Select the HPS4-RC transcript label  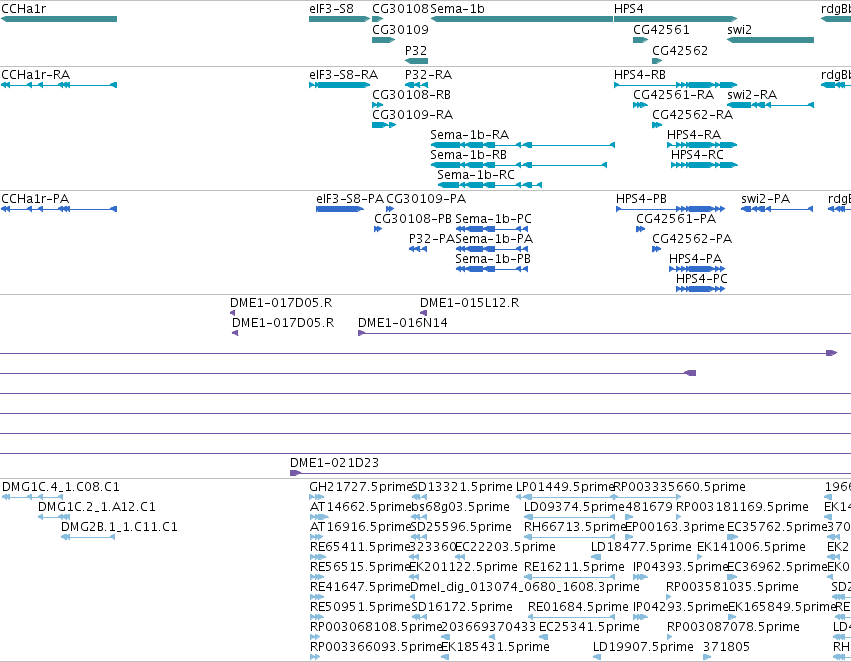click(697, 155)
